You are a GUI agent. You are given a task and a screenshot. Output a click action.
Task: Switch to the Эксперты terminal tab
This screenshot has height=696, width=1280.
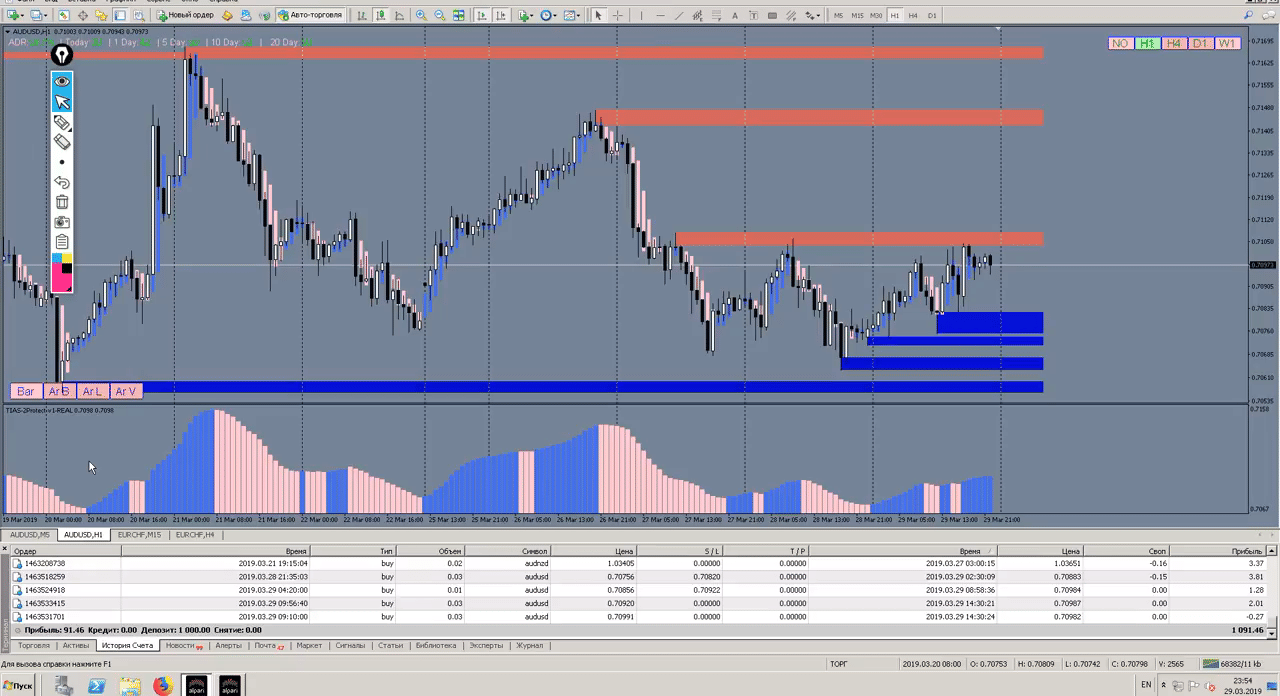tap(486, 646)
